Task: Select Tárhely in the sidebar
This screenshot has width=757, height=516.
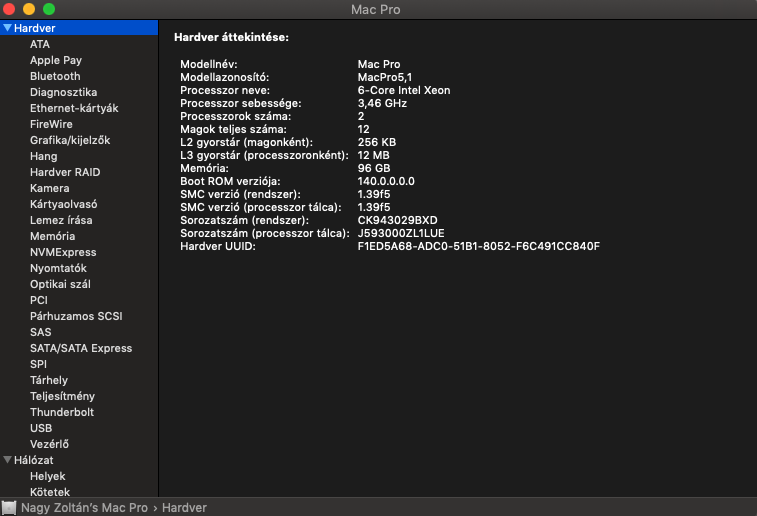Action: coord(49,380)
